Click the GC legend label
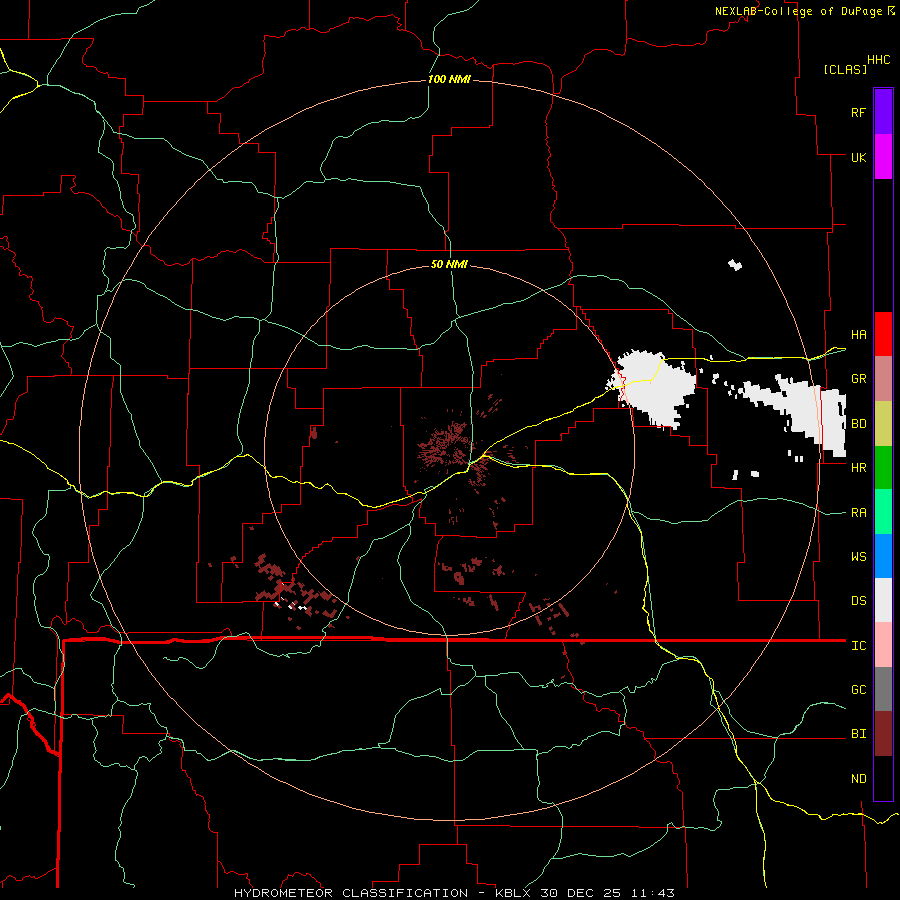 coord(858,690)
